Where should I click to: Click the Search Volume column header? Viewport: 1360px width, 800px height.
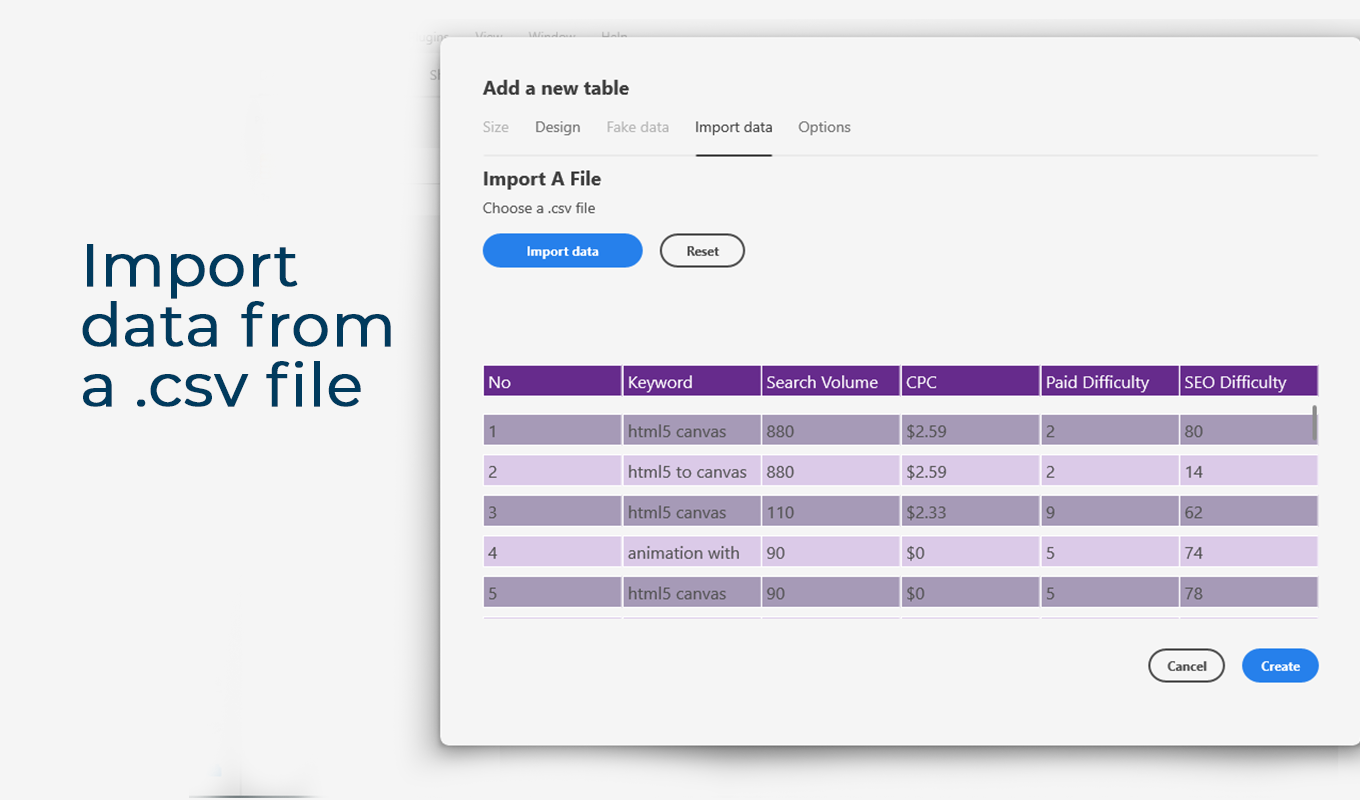coord(831,381)
